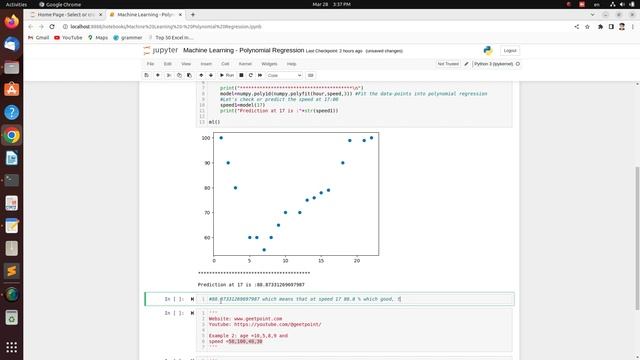Toggle the Chrome side panel icon
The height and width of the screenshot is (360, 640).
[x=611, y=27]
